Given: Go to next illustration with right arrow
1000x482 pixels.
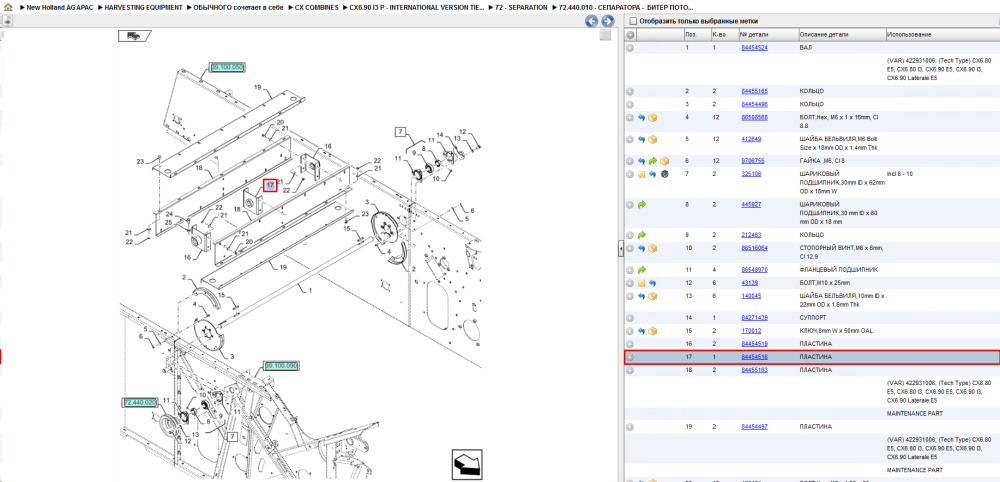Looking at the screenshot, I should pos(608,21).
